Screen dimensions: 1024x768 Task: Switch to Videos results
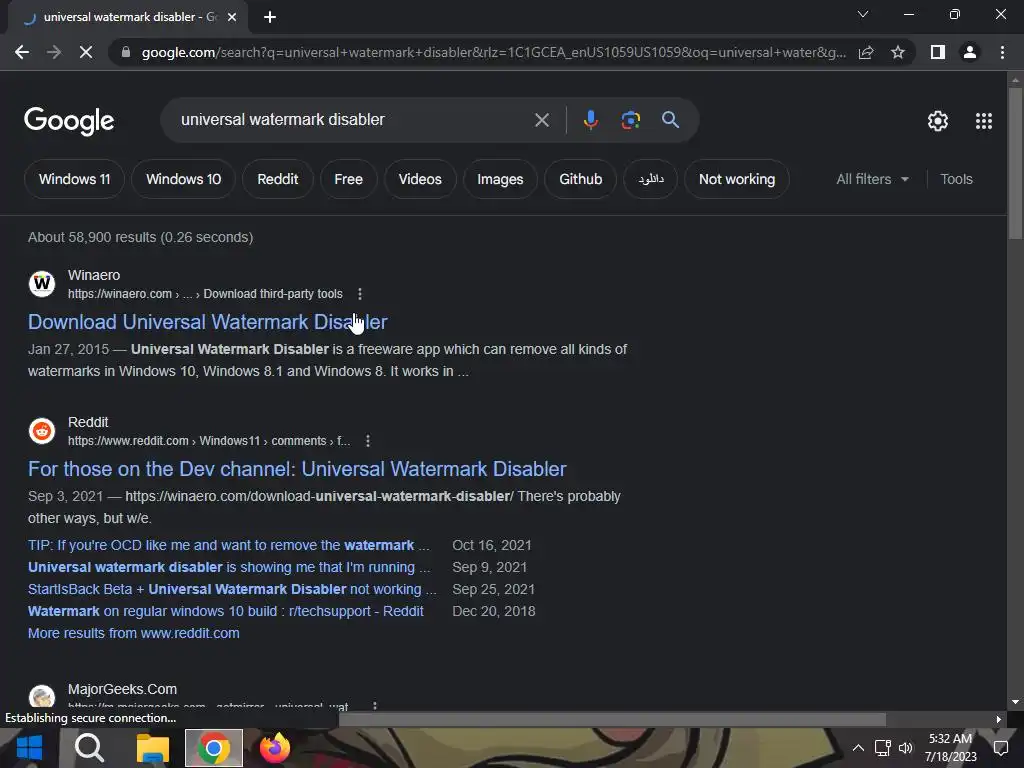coord(420,179)
